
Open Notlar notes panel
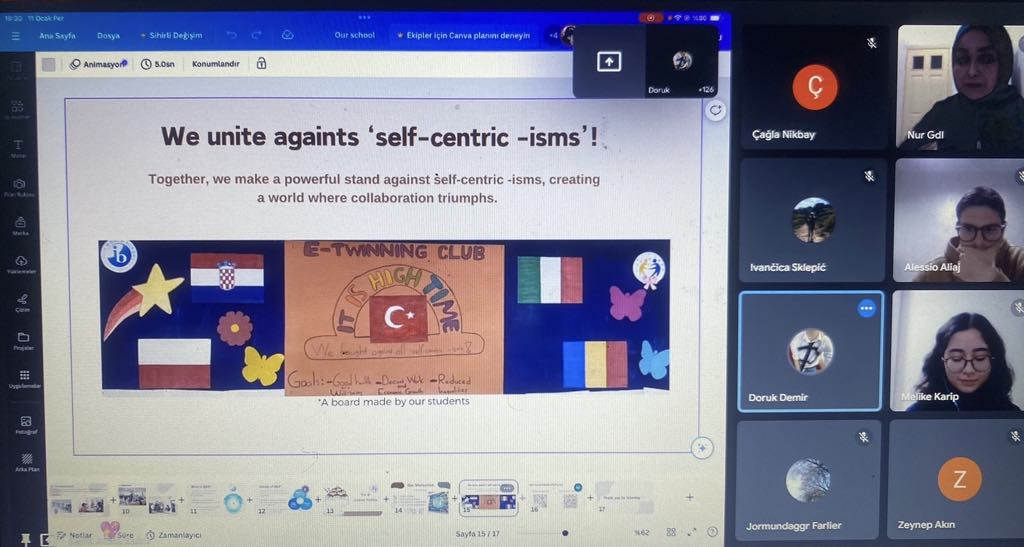coord(74,535)
